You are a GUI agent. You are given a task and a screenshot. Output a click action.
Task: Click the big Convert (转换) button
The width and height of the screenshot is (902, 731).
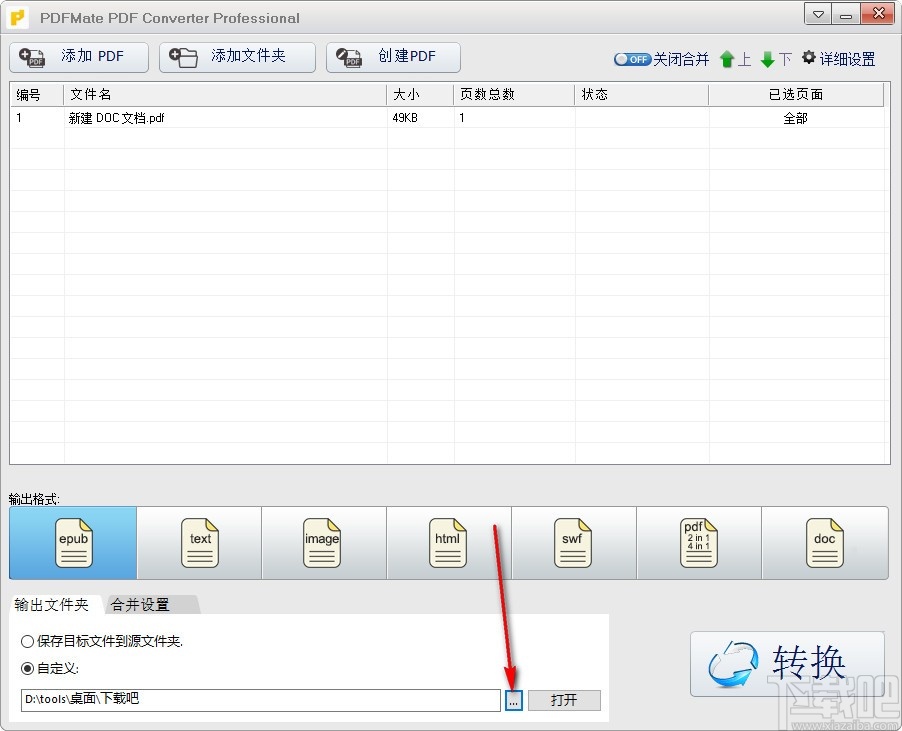(x=787, y=664)
